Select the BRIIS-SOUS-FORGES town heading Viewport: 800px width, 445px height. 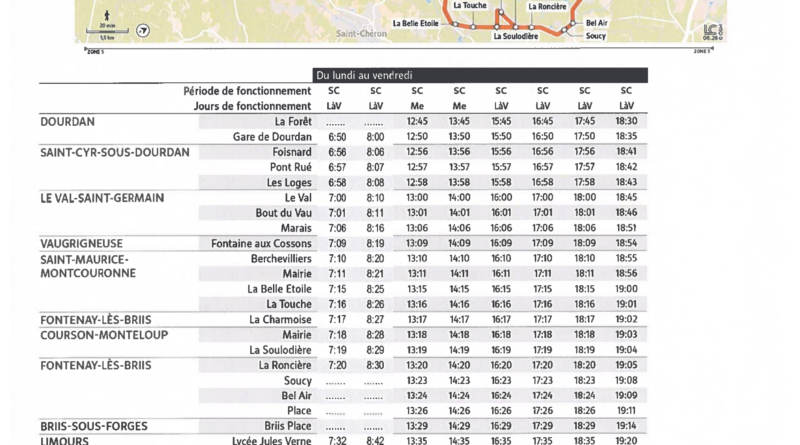click(94, 426)
